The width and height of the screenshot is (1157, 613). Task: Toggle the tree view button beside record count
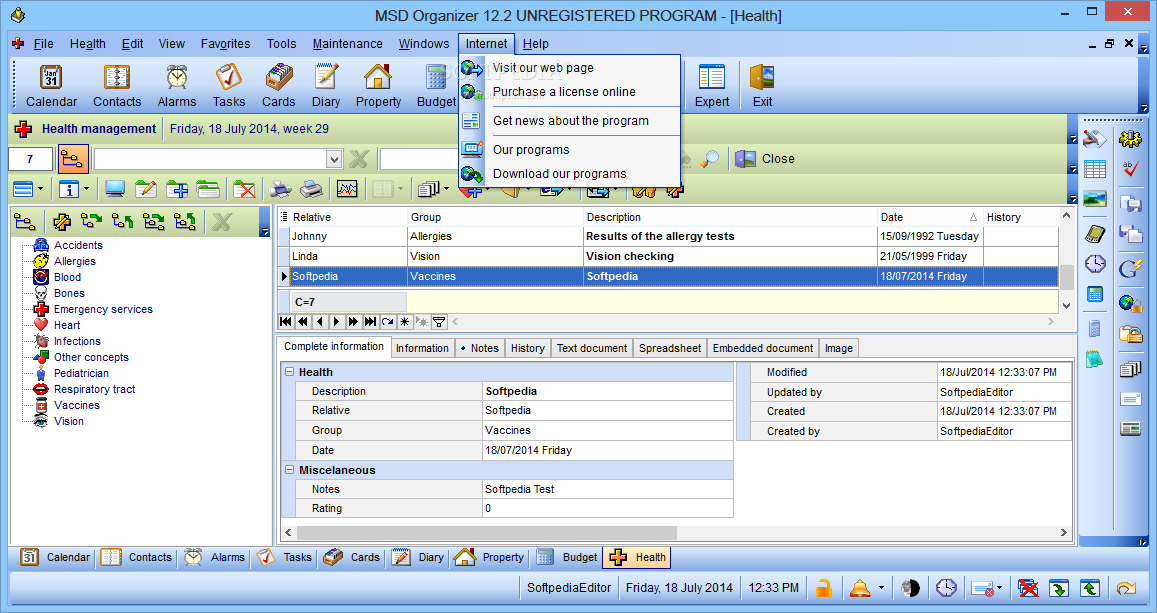point(72,159)
